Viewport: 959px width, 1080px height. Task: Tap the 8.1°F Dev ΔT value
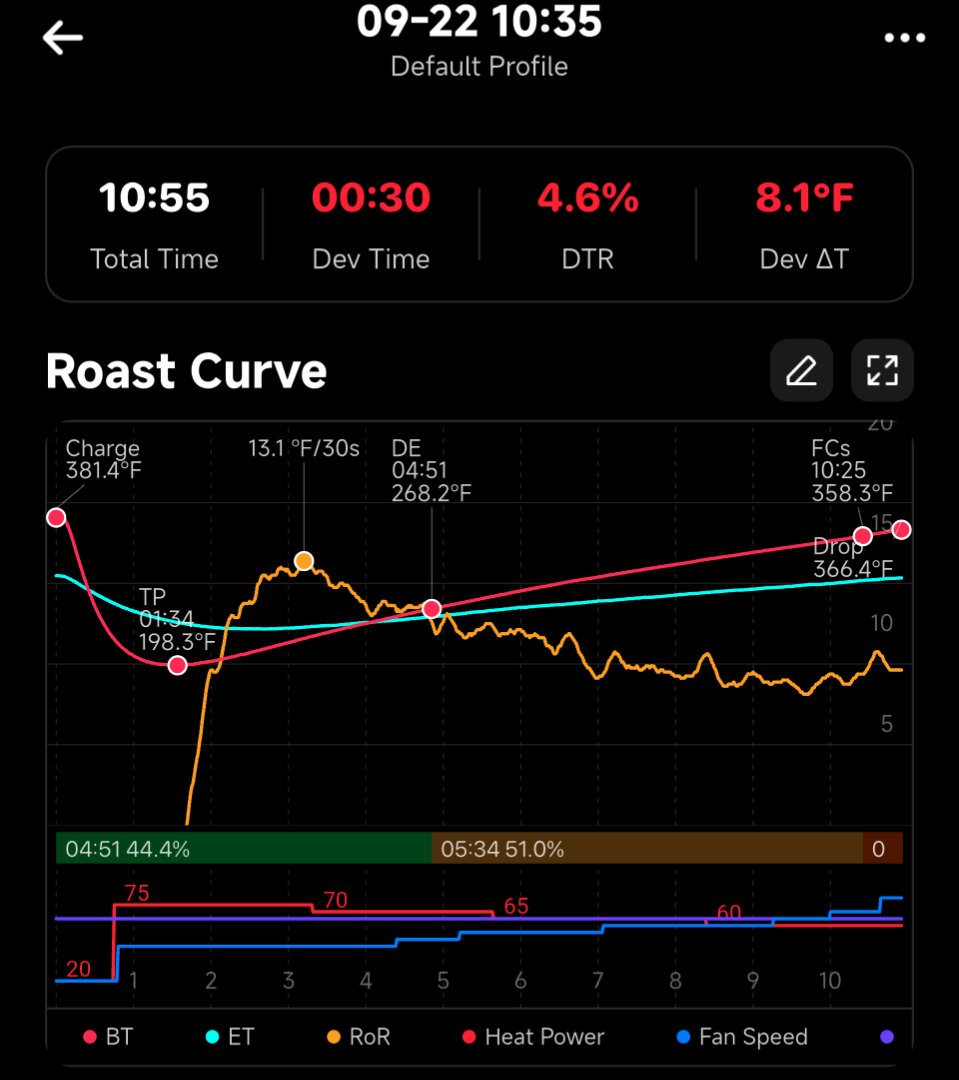click(x=804, y=198)
